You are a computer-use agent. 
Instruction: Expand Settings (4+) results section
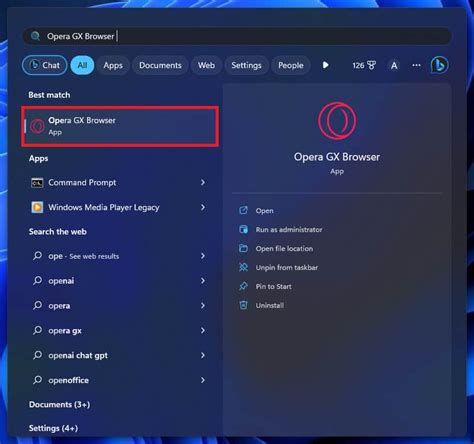[x=53, y=428]
